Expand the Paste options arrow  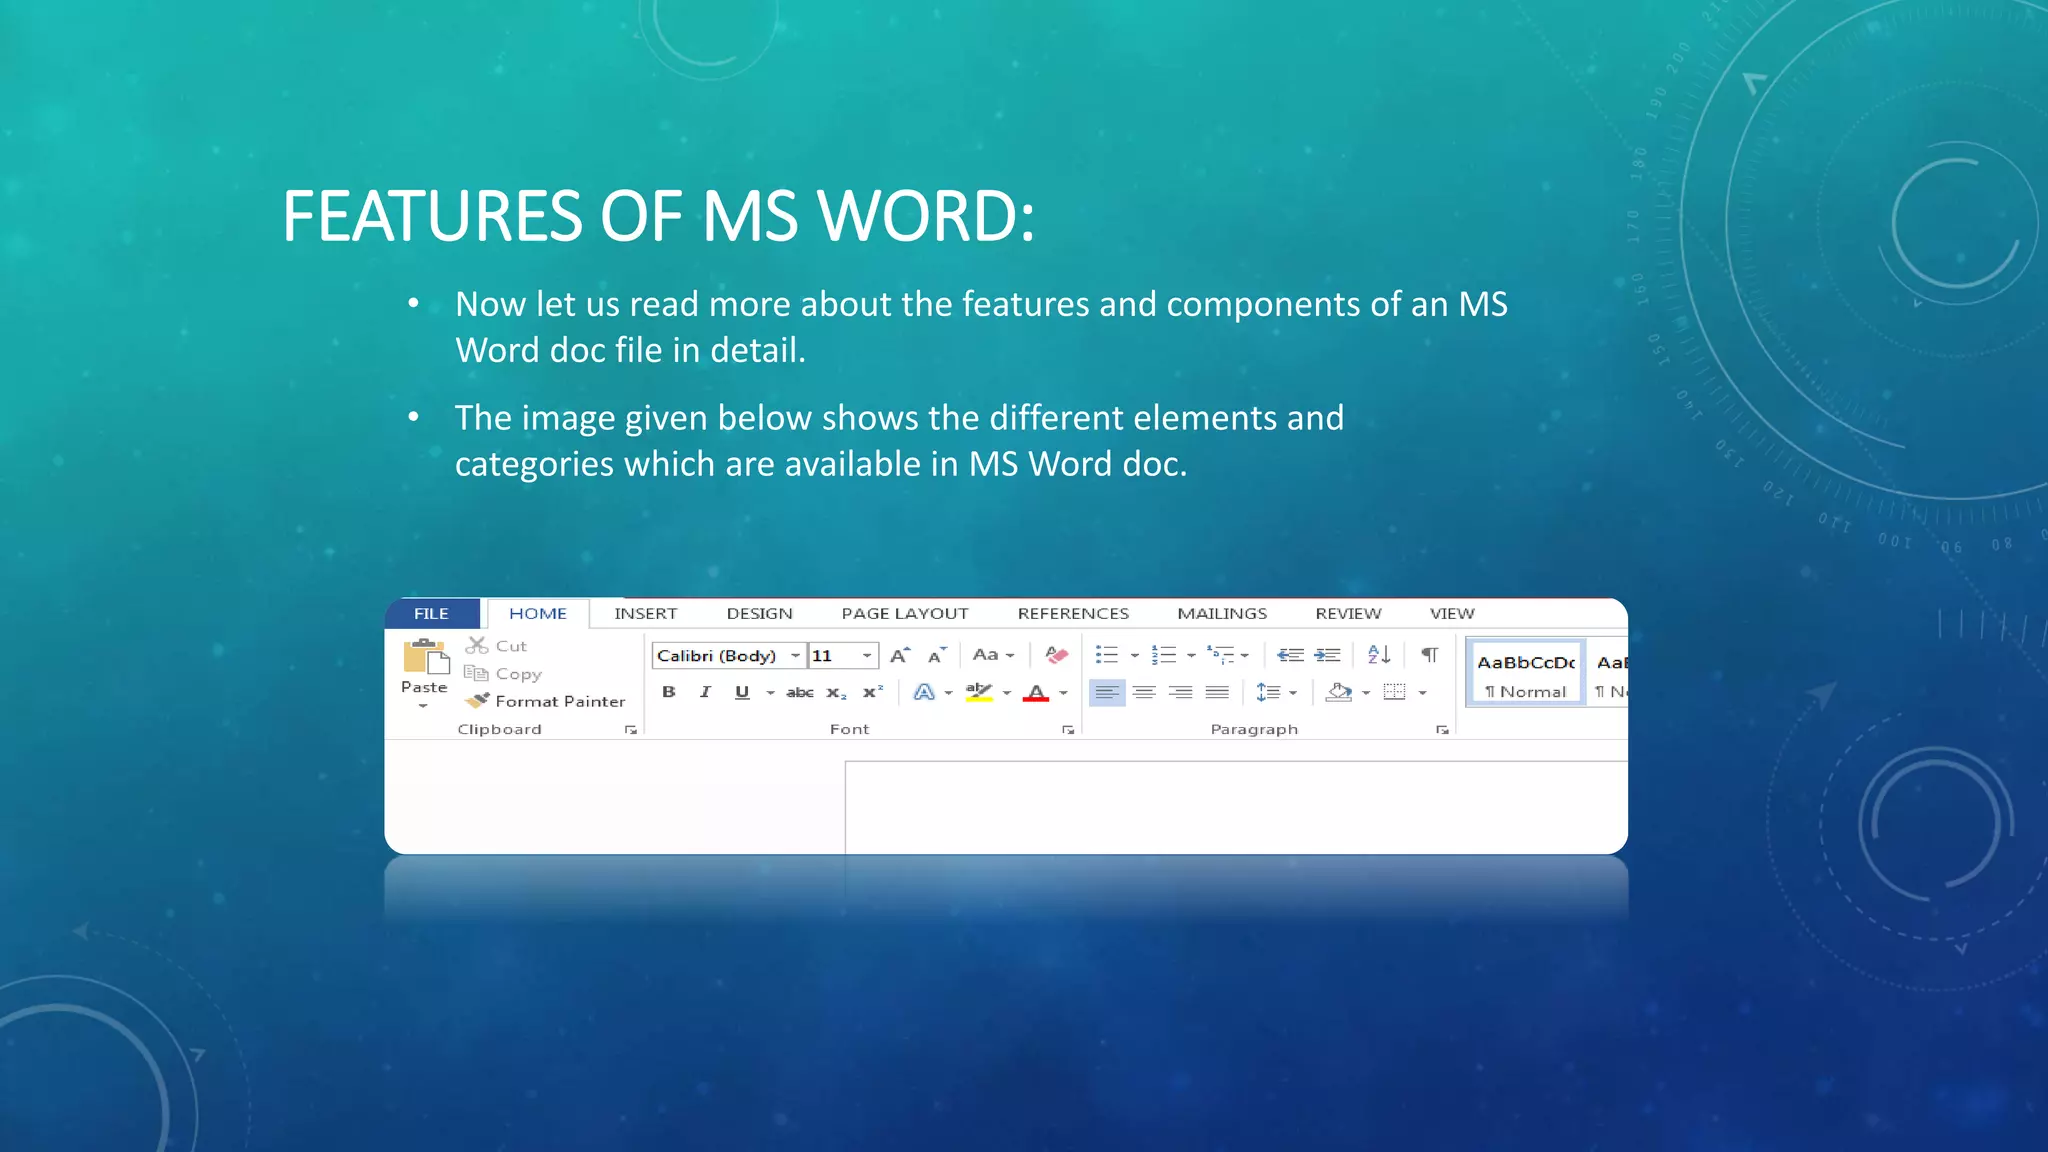[x=423, y=706]
